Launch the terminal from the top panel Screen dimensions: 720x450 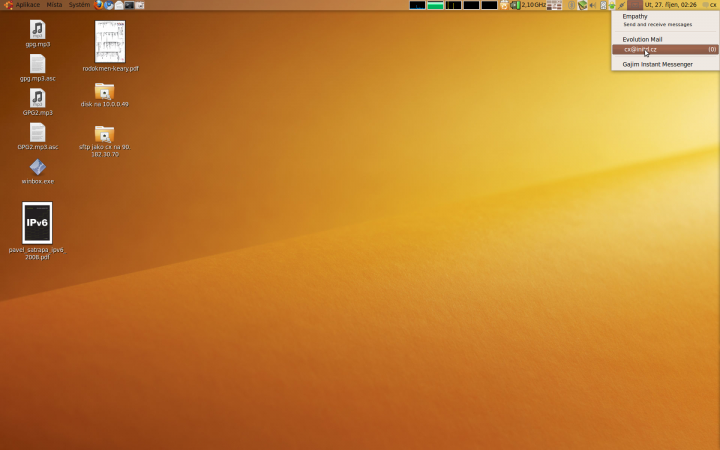click(x=129, y=5)
